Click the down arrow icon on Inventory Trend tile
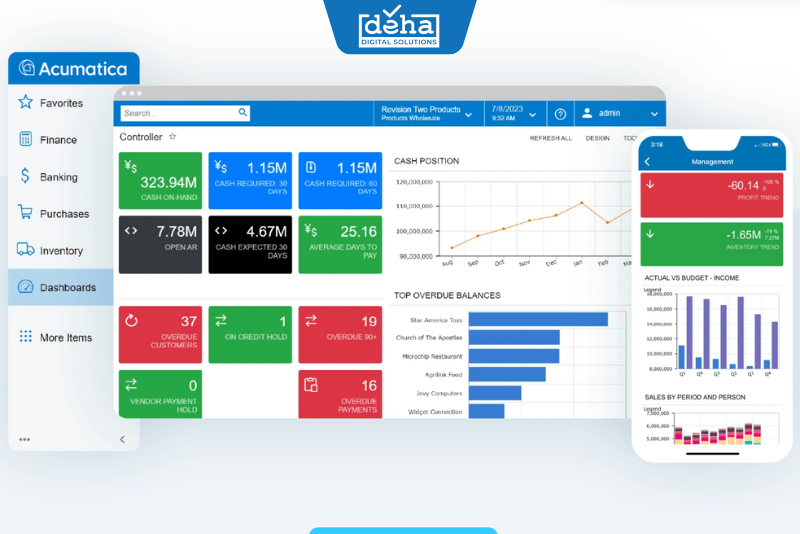 pos(650,234)
